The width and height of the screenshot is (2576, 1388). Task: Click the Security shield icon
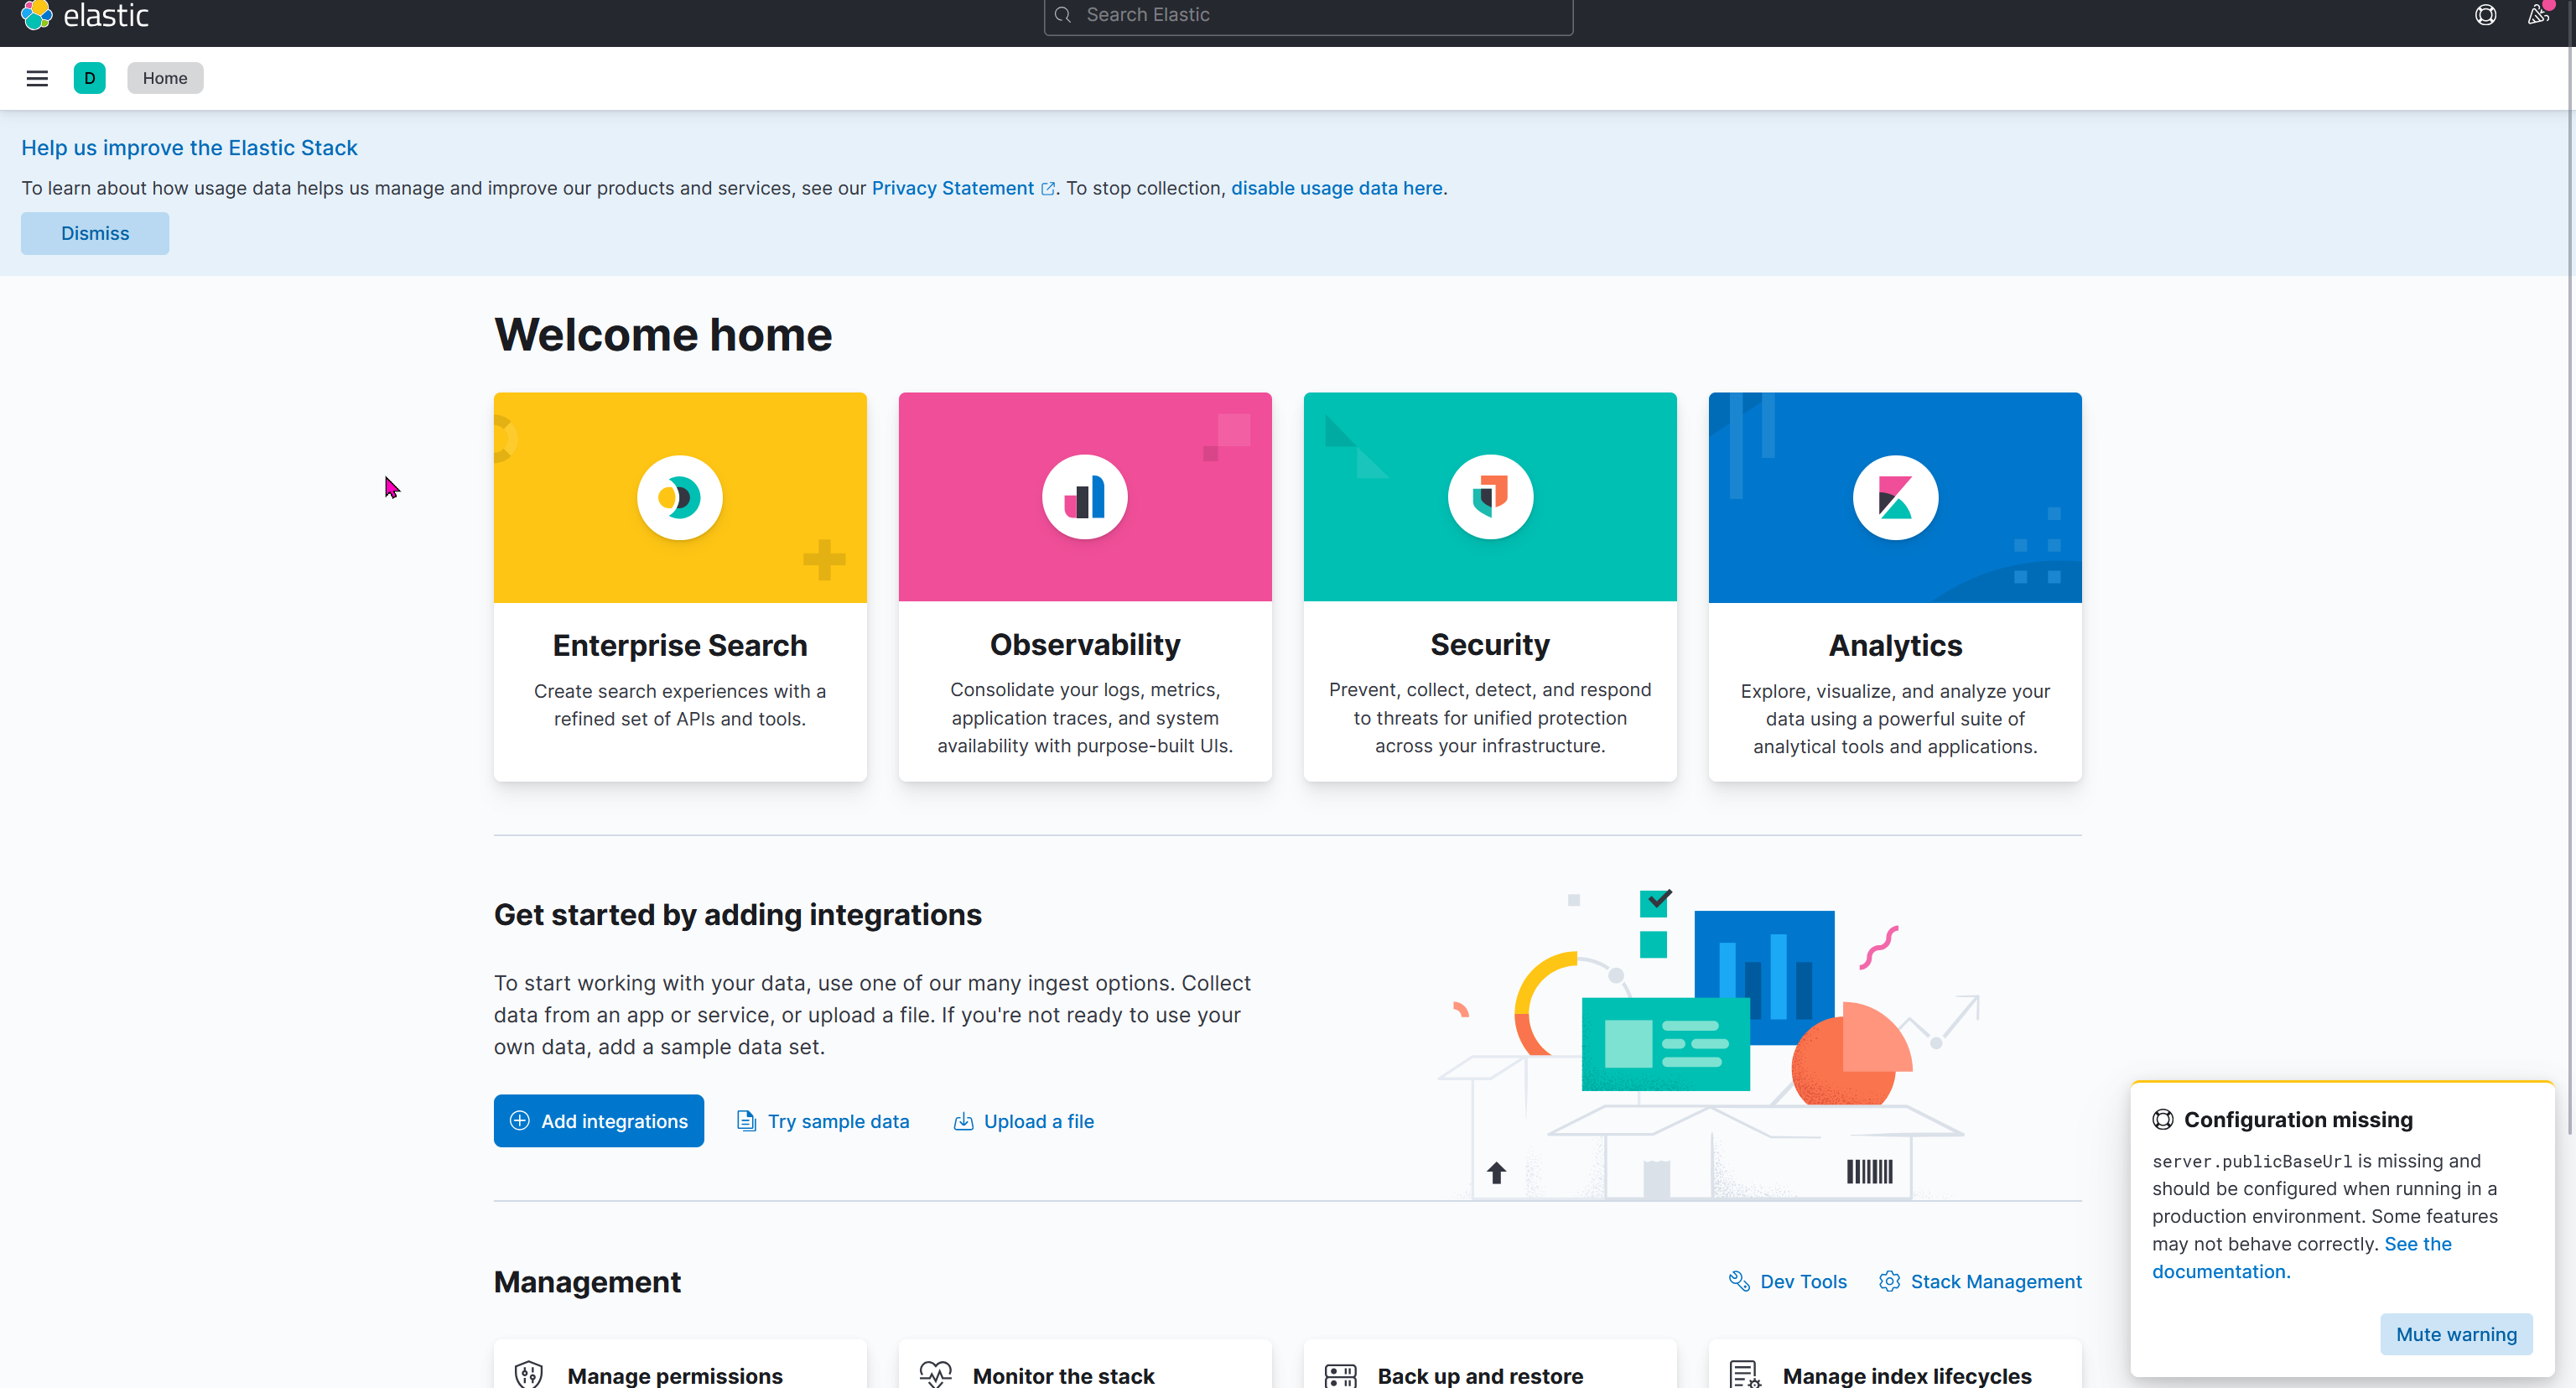click(x=1489, y=497)
